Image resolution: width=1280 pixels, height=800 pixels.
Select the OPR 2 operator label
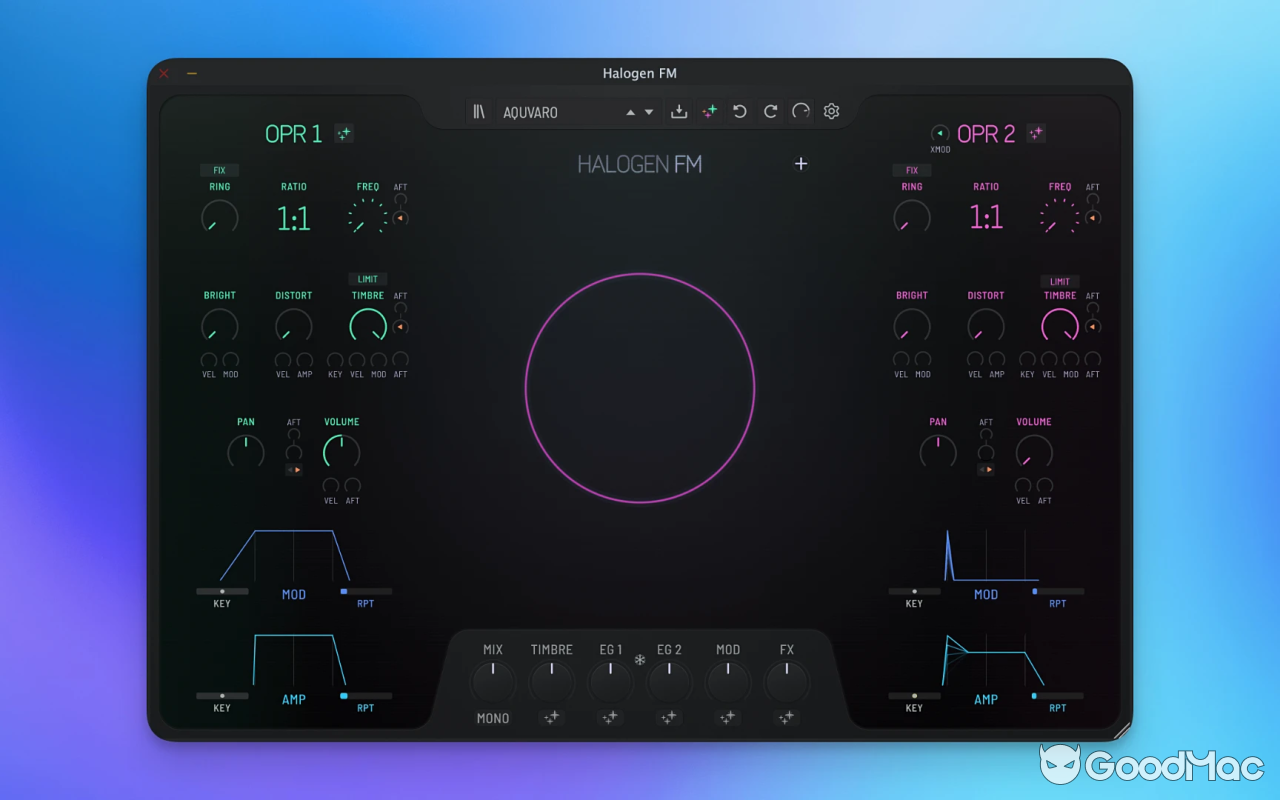click(986, 132)
